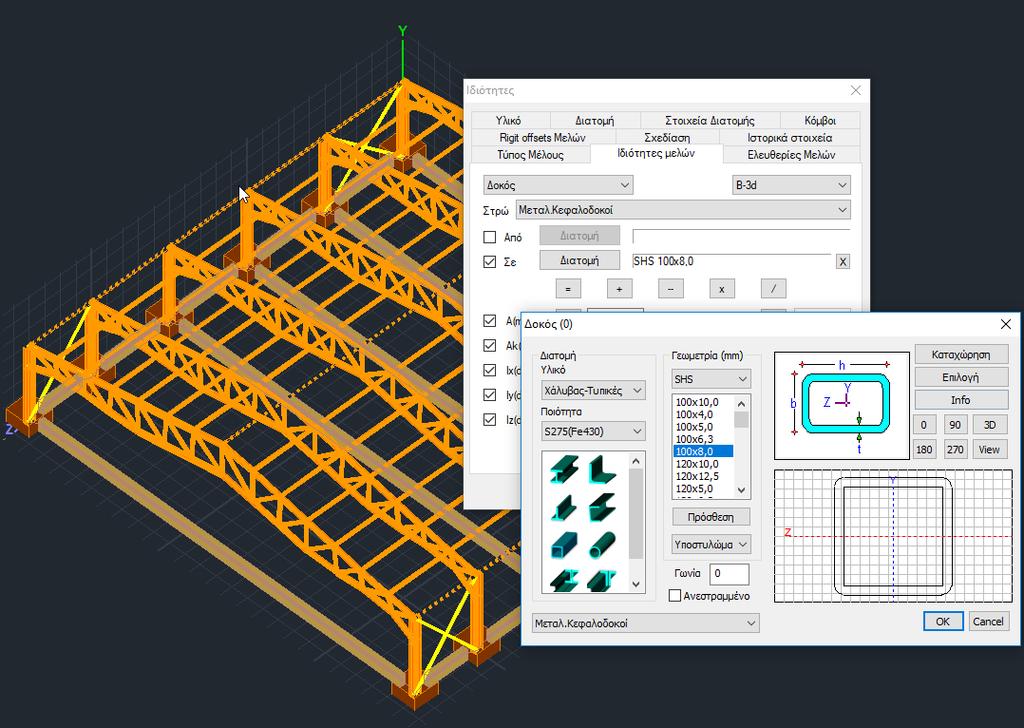Click the minus operator button
The width and height of the screenshot is (1024, 728).
pos(670,289)
